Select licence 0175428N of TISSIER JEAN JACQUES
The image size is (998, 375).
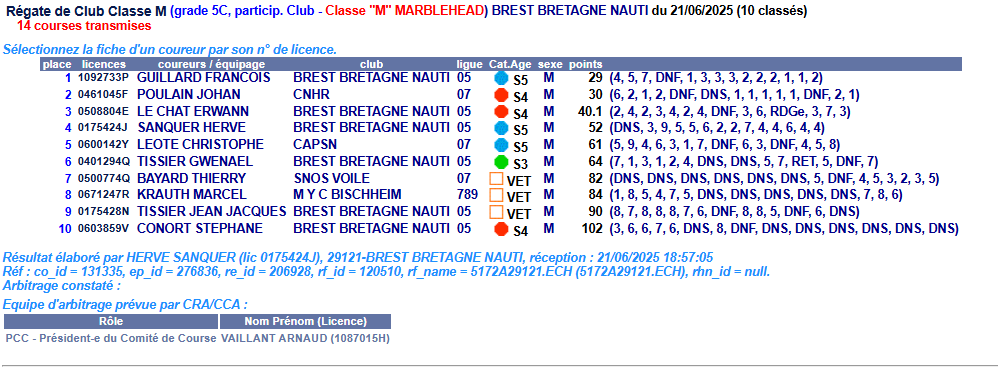[103, 211]
